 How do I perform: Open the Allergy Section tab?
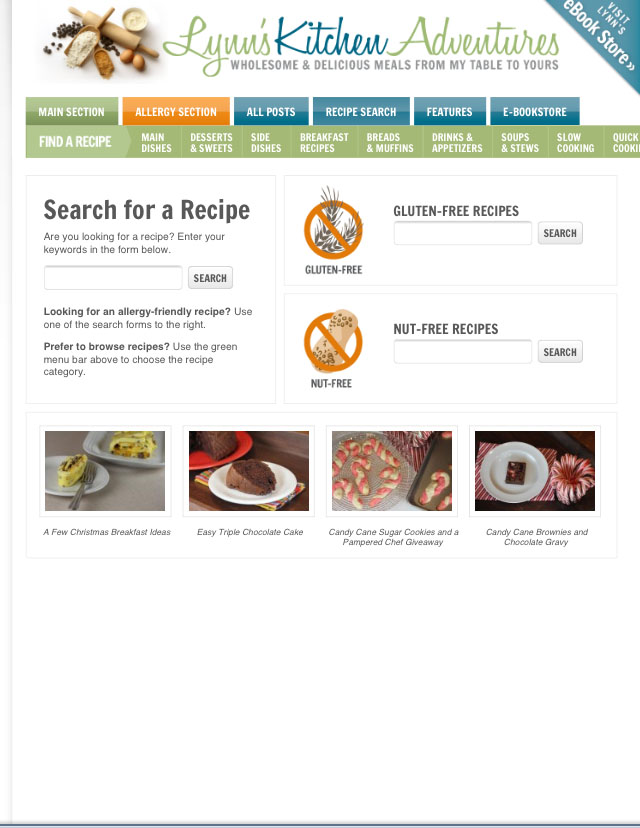tap(176, 111)
